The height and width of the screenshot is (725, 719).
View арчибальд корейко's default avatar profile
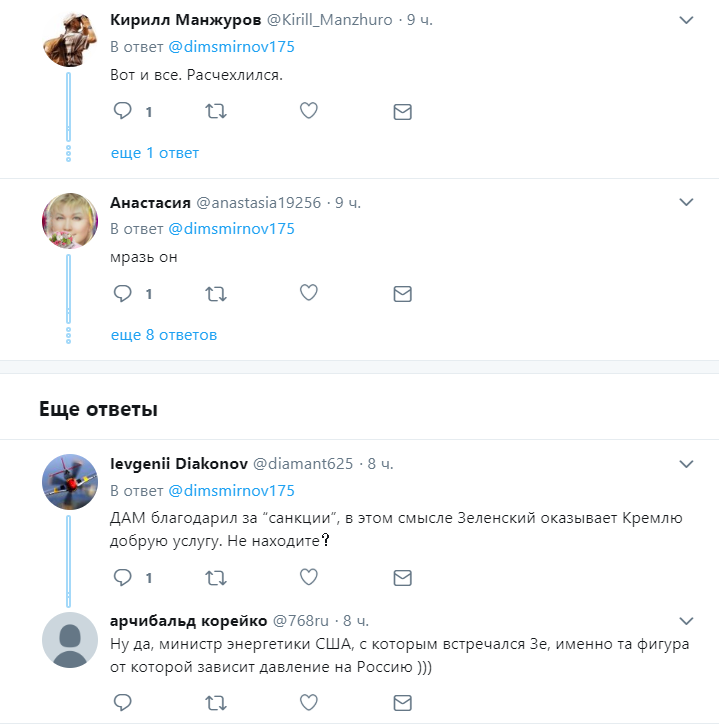pos(69,640)
